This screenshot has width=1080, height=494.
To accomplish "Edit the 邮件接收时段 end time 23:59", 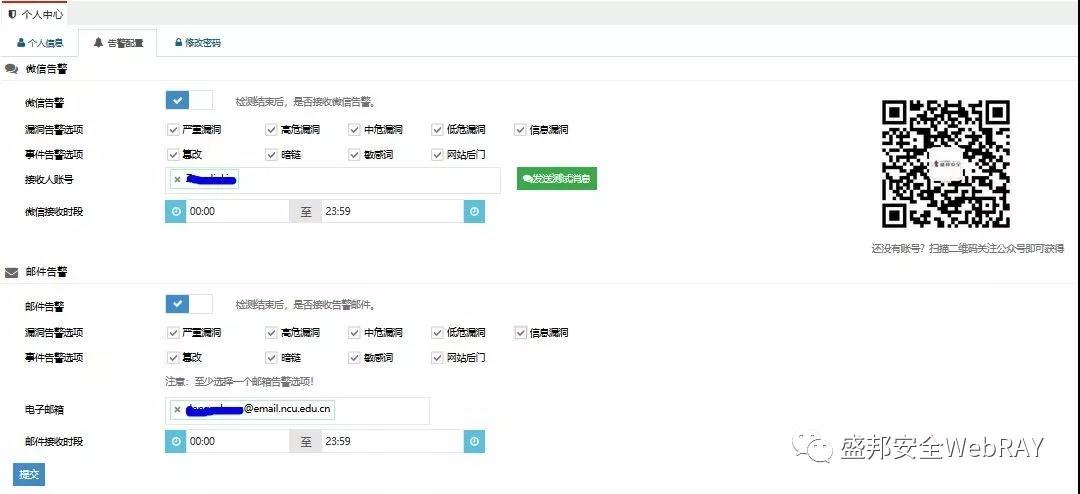I will [393, 441].
